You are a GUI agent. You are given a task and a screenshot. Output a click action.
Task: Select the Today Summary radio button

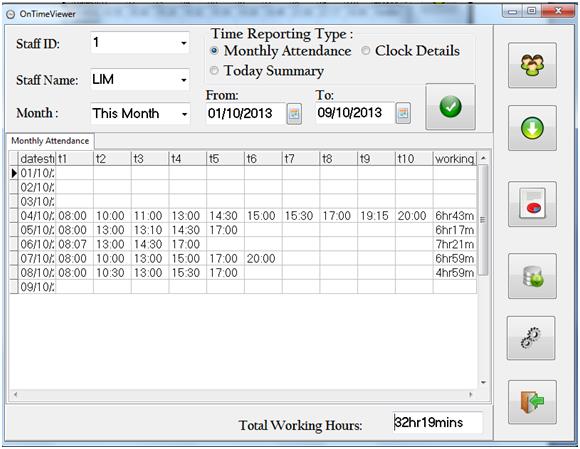point(214,70)
